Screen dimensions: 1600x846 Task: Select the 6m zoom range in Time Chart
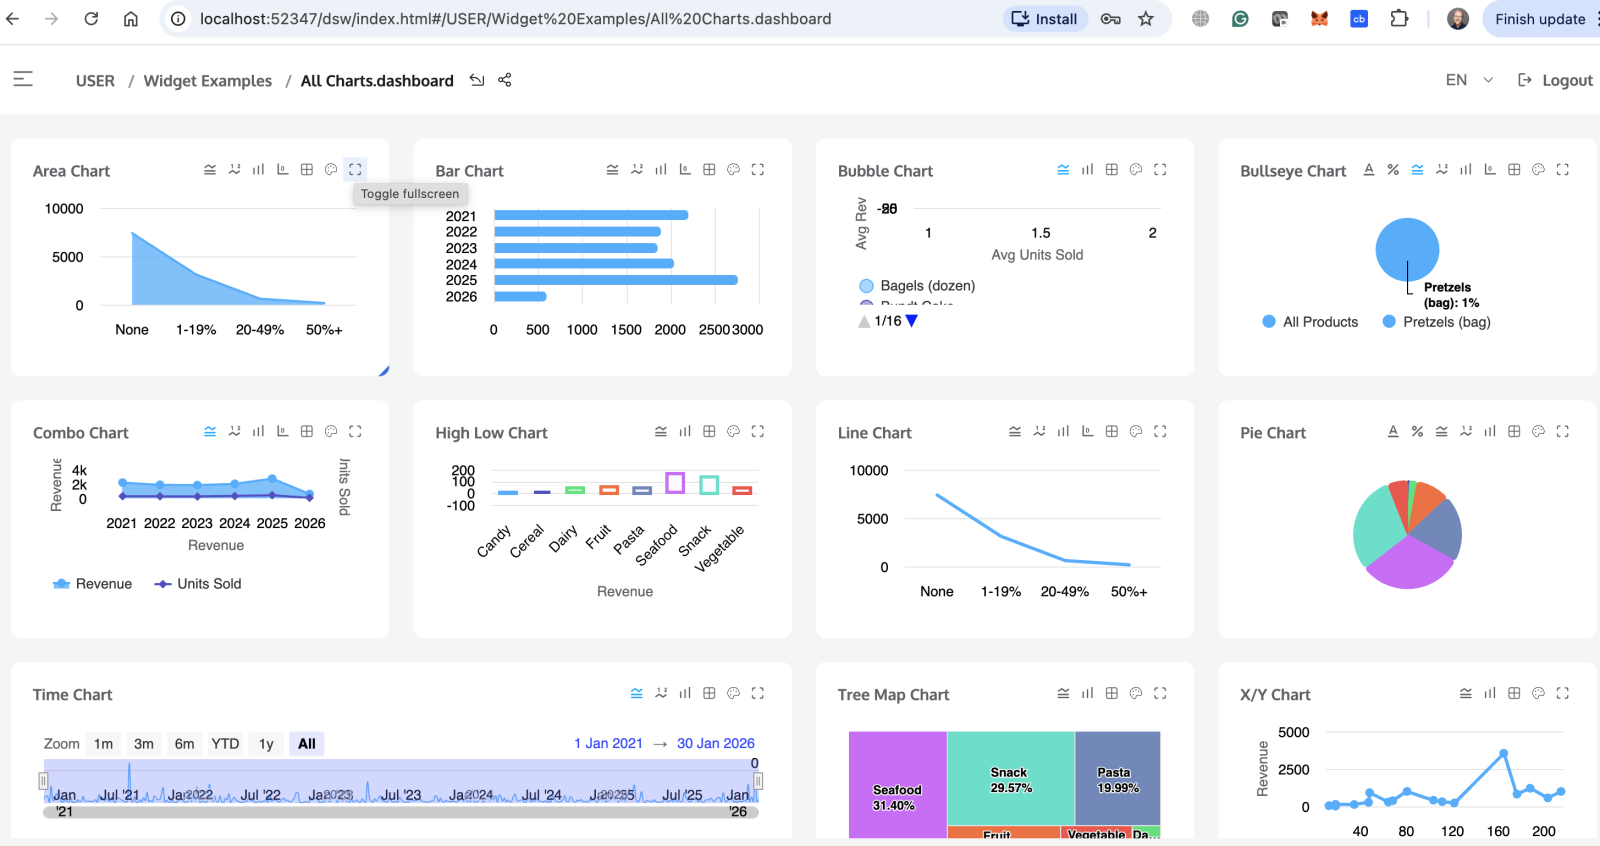pos(184,744)
